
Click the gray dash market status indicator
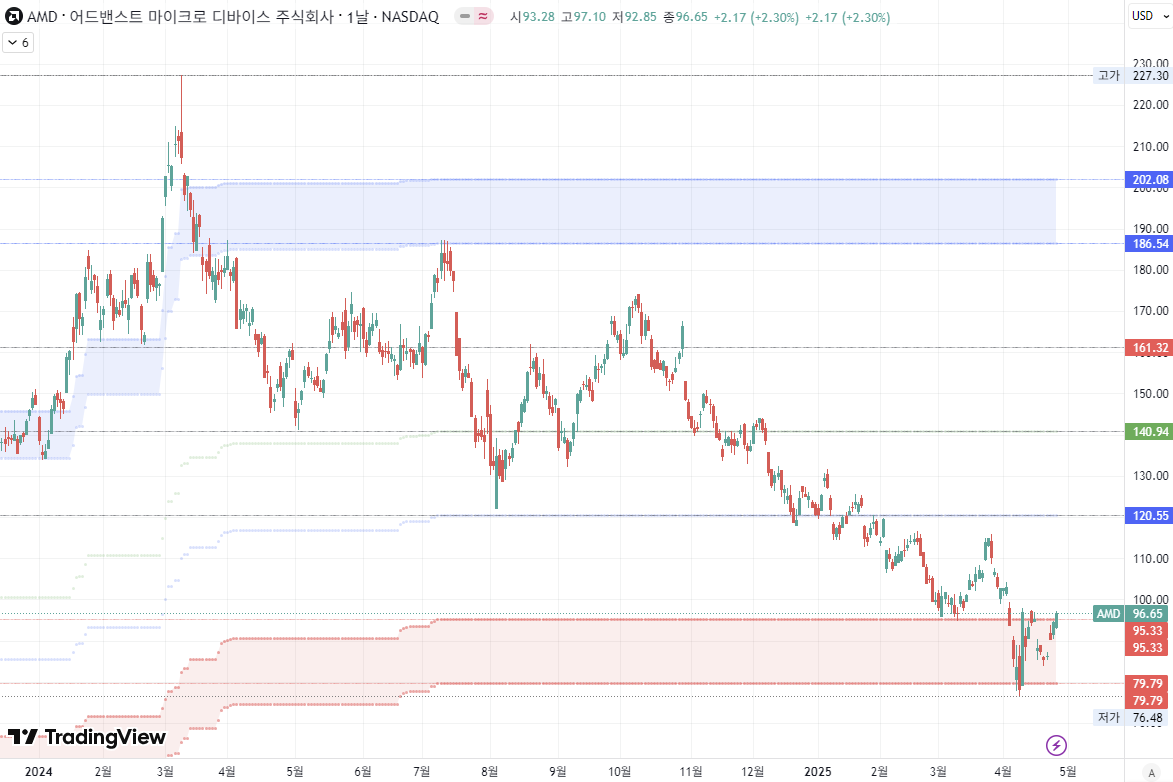tap(465, 16)
